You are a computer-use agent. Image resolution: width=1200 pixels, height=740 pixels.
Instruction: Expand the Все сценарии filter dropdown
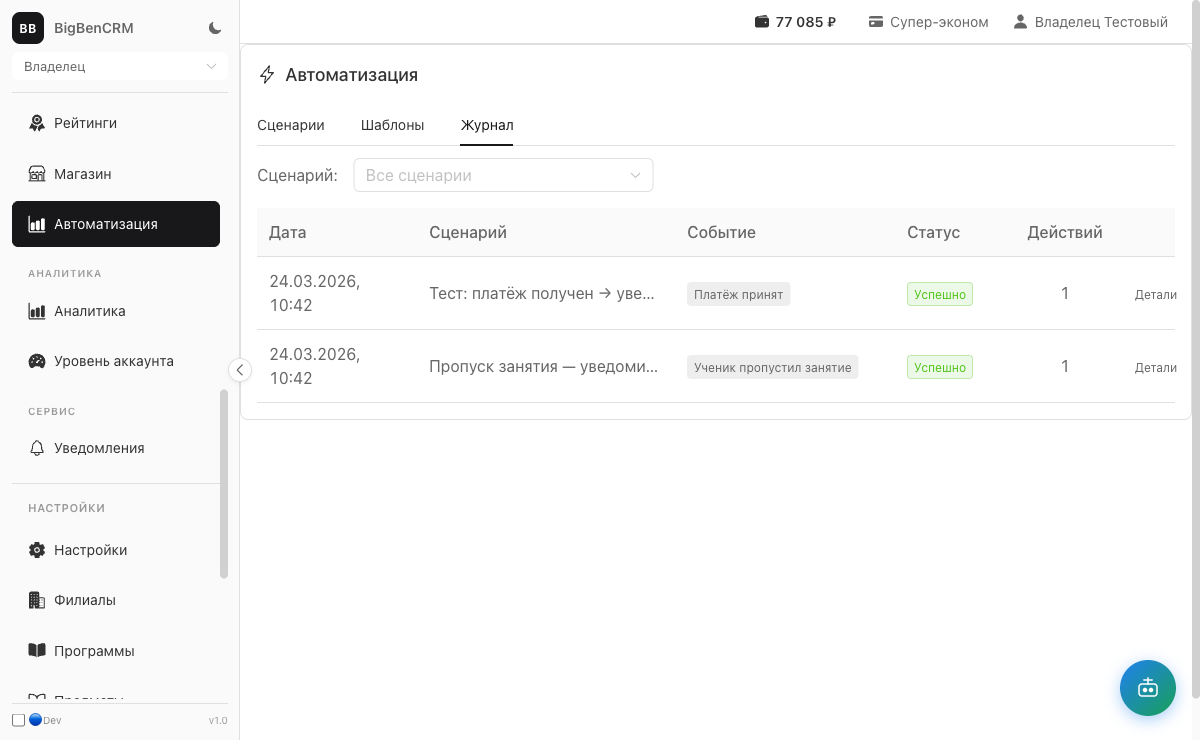tap(503, 175)
